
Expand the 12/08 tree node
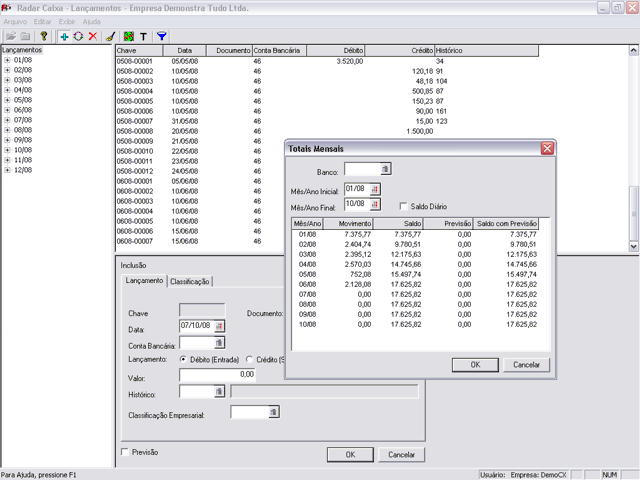7,170
